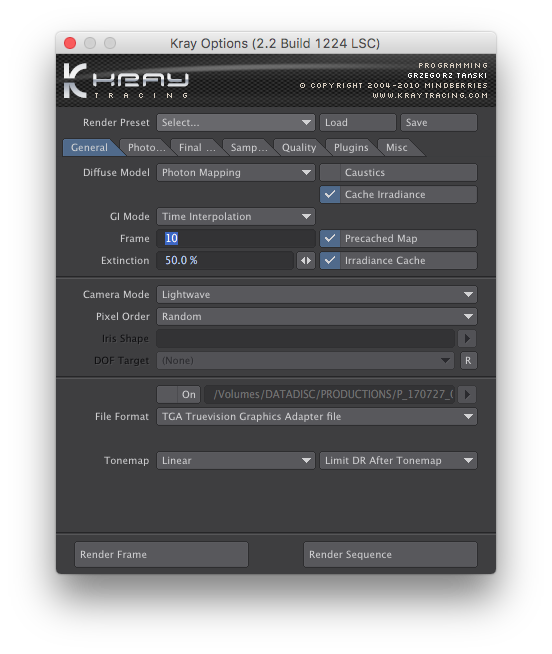This screenshot has height=654, width=552.
Task: Click the R button beside DOF Target
Action: (x=468, y=361)
